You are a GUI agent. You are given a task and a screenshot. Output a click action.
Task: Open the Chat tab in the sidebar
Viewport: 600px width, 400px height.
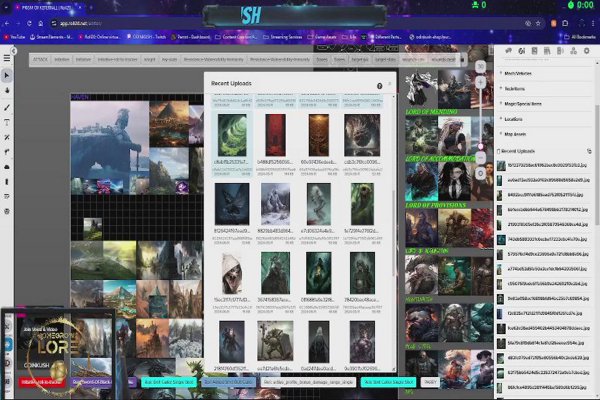(509, 51)
